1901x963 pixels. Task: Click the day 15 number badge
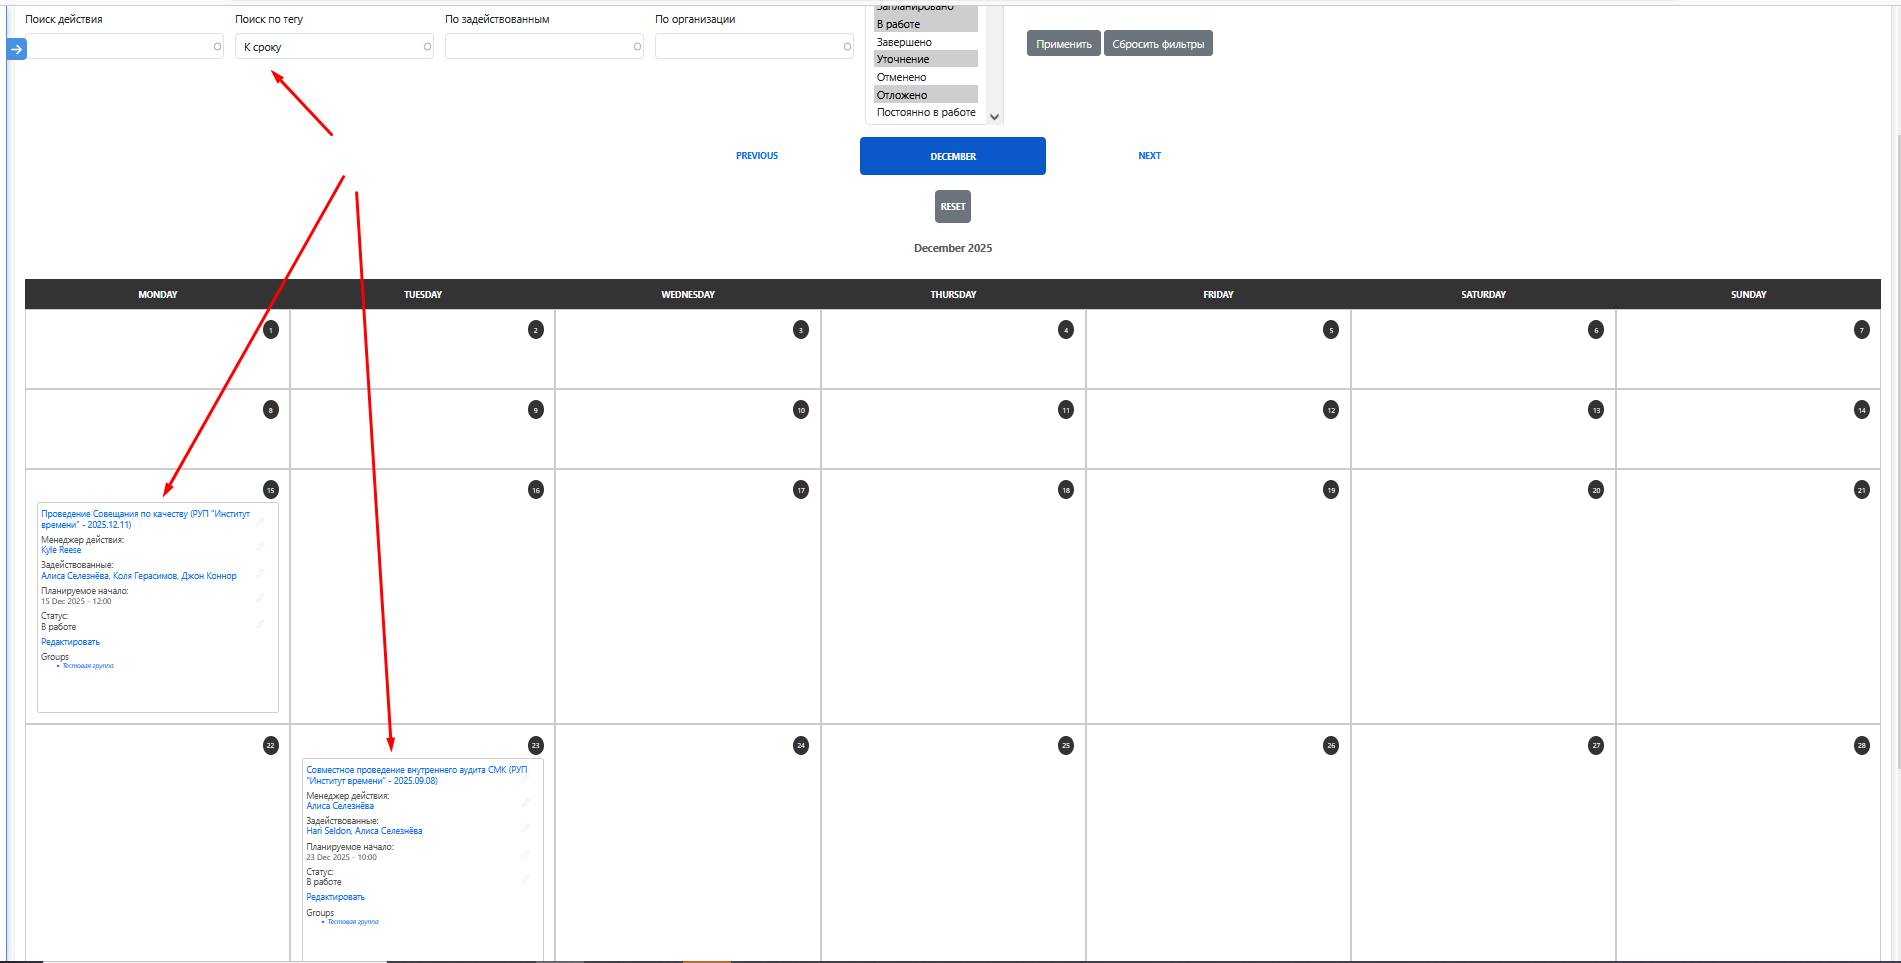(270, 490)
